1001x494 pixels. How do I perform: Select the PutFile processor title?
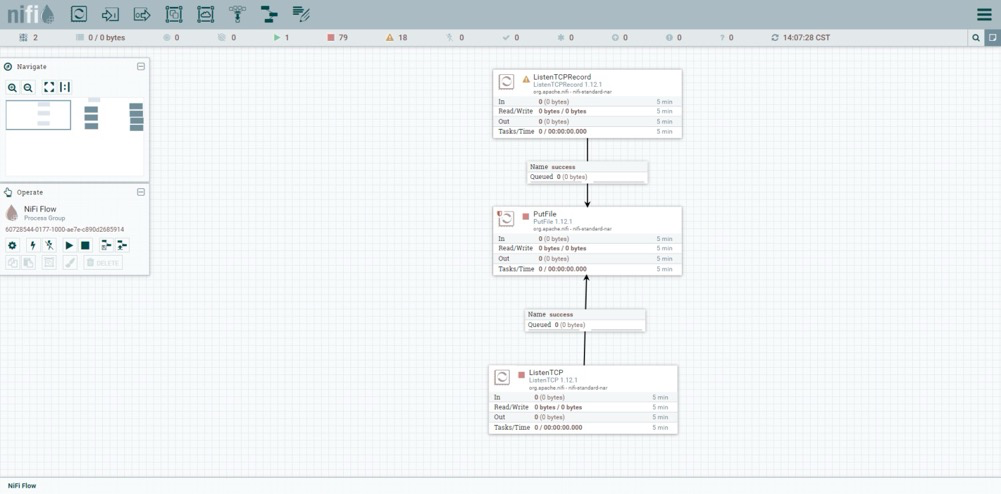coord(545,214)
